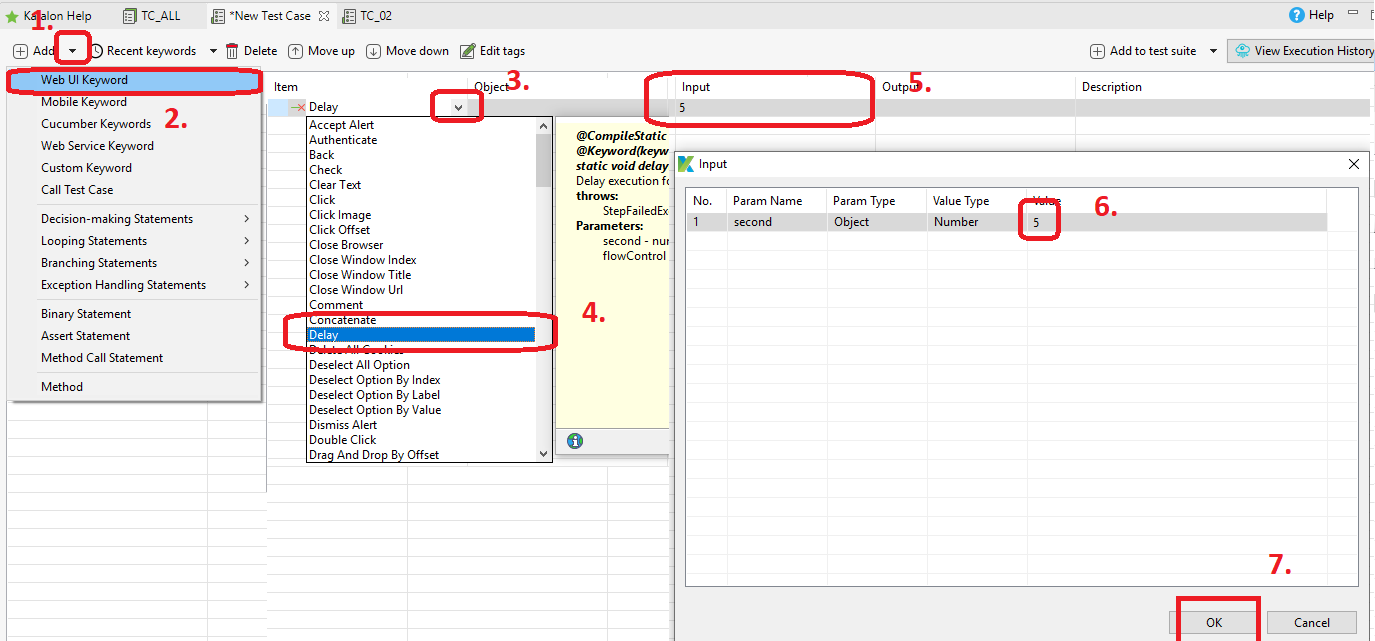
Task: Choose Comment in keyword list
Action: click(421, 305)
